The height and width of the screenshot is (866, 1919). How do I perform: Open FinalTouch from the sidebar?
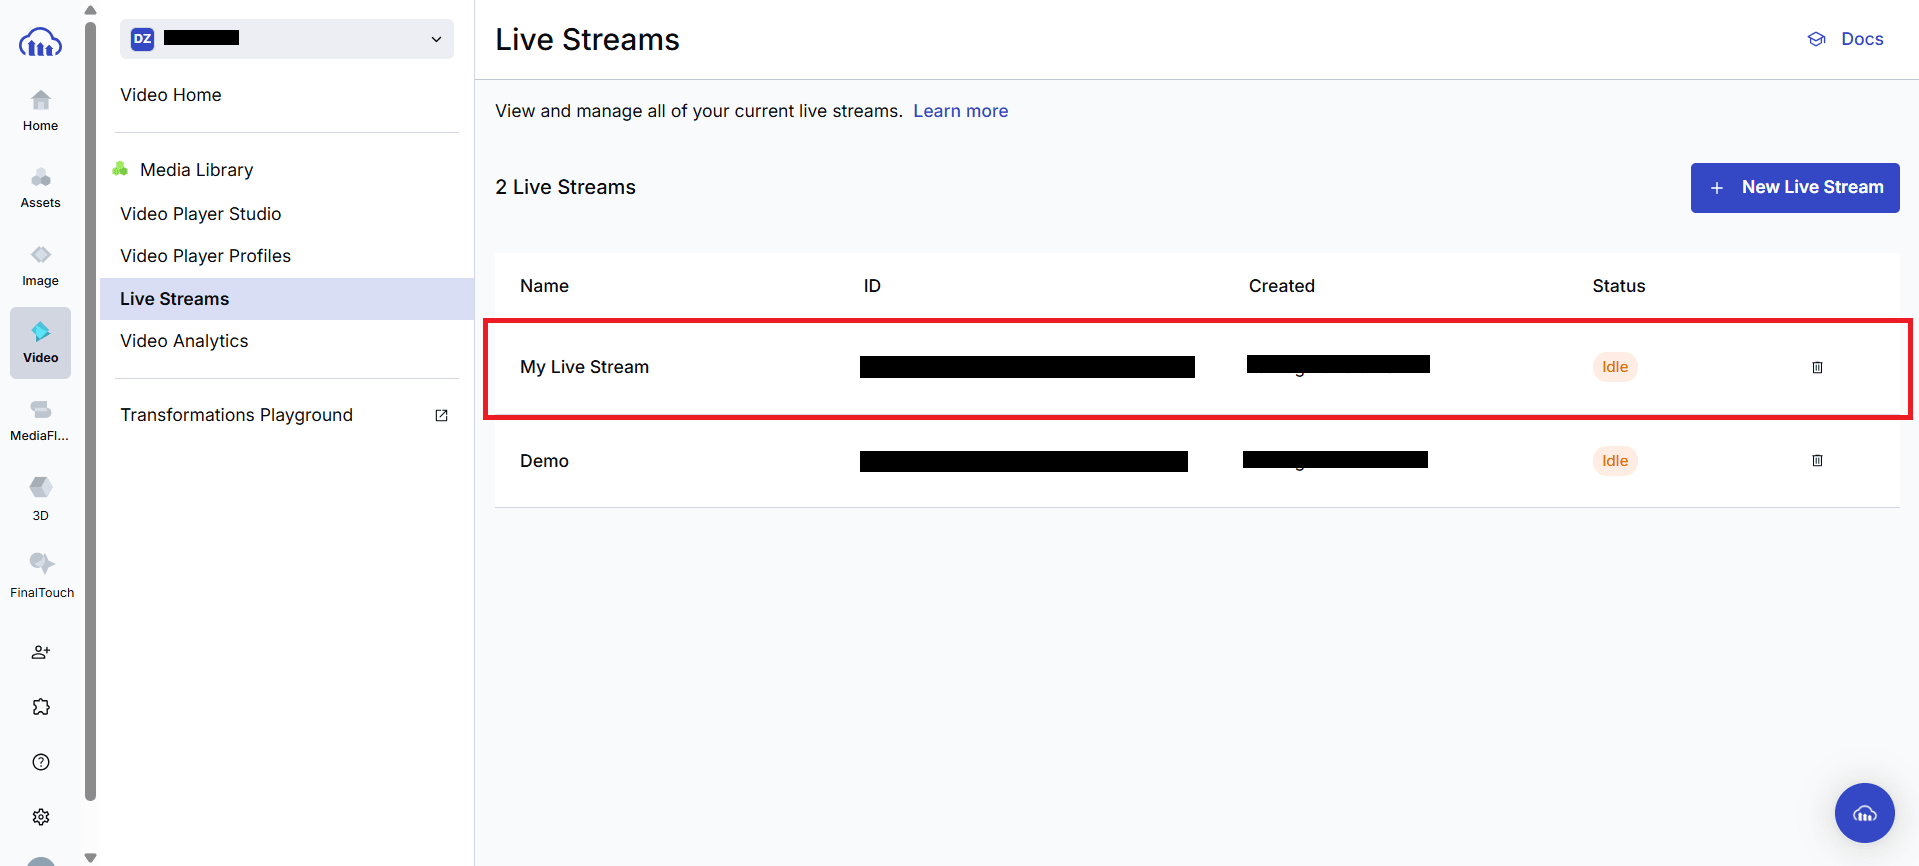click(41, 575)
